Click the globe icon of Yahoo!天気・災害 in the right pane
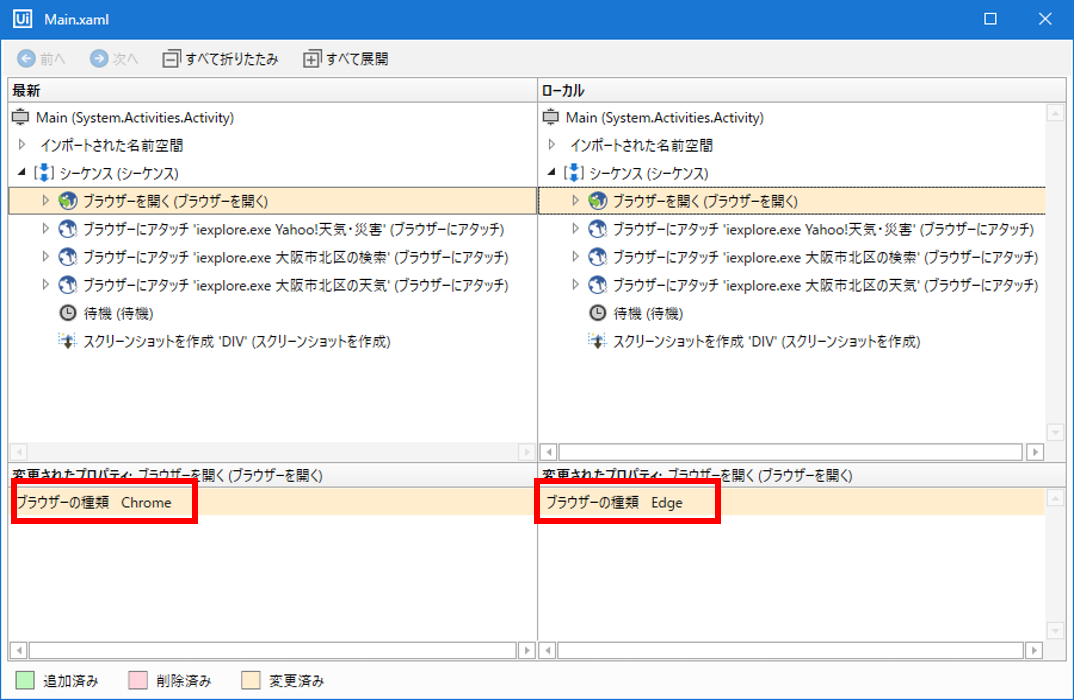Screen dimensions: 1074x700 [597, 229]
